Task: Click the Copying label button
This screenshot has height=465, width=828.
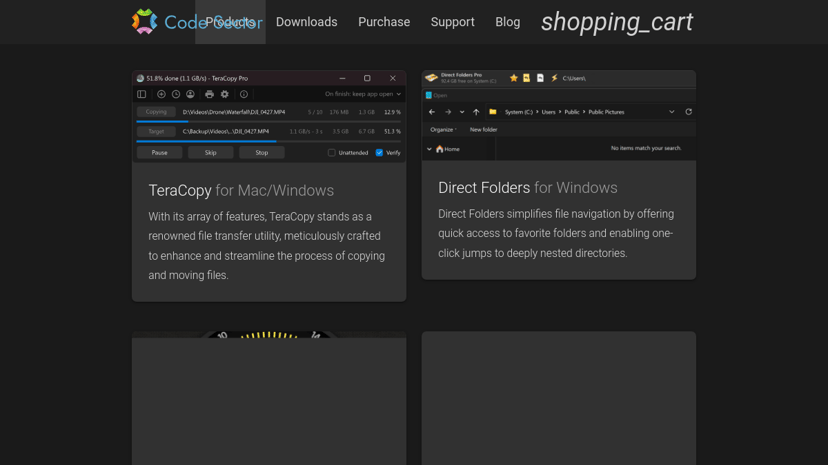Action: click(x=156, y=112)
